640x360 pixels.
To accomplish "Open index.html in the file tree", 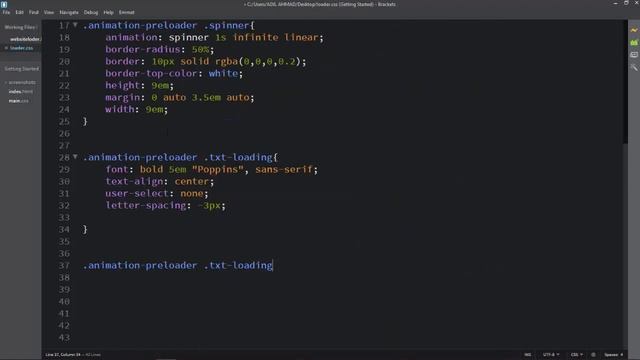I will point(21,92).
